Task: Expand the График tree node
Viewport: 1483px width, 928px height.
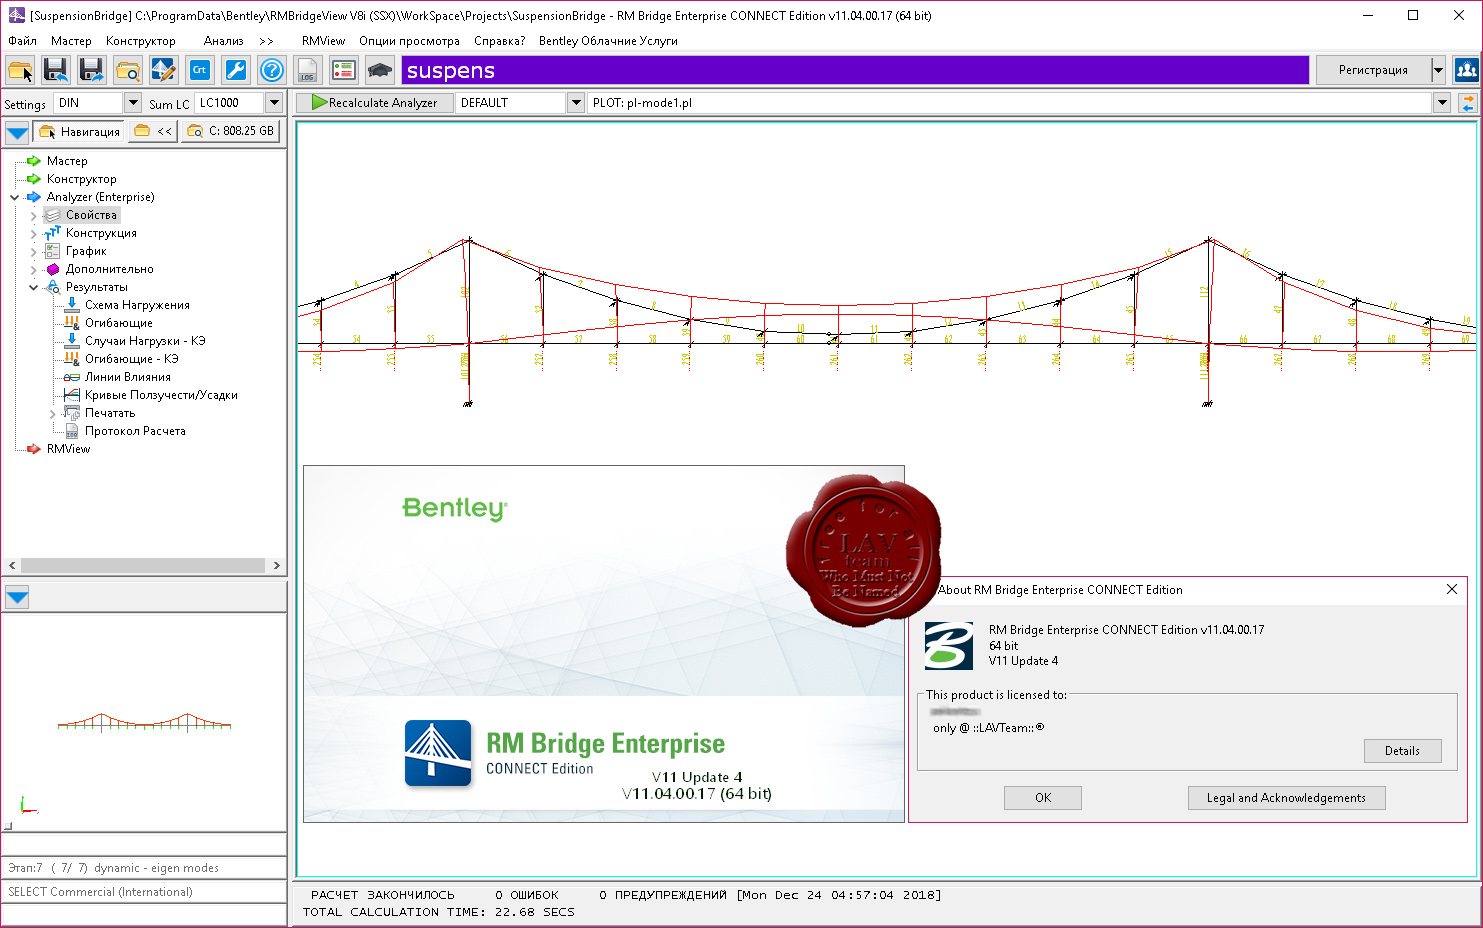Action: point(33,251)
